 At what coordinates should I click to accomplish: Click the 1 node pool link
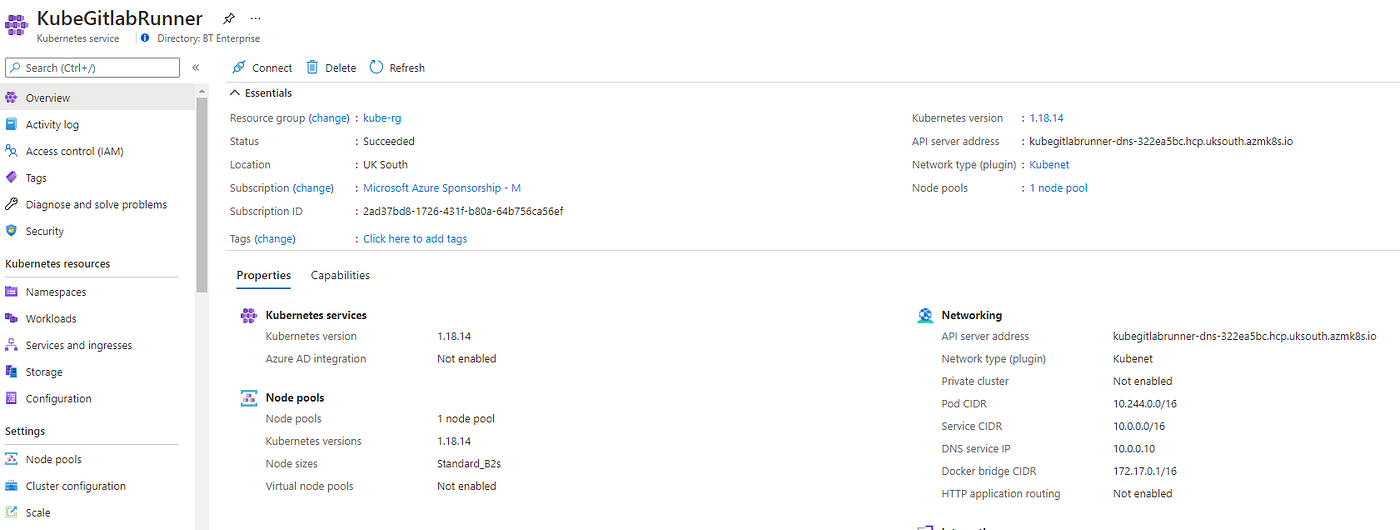1059,188
